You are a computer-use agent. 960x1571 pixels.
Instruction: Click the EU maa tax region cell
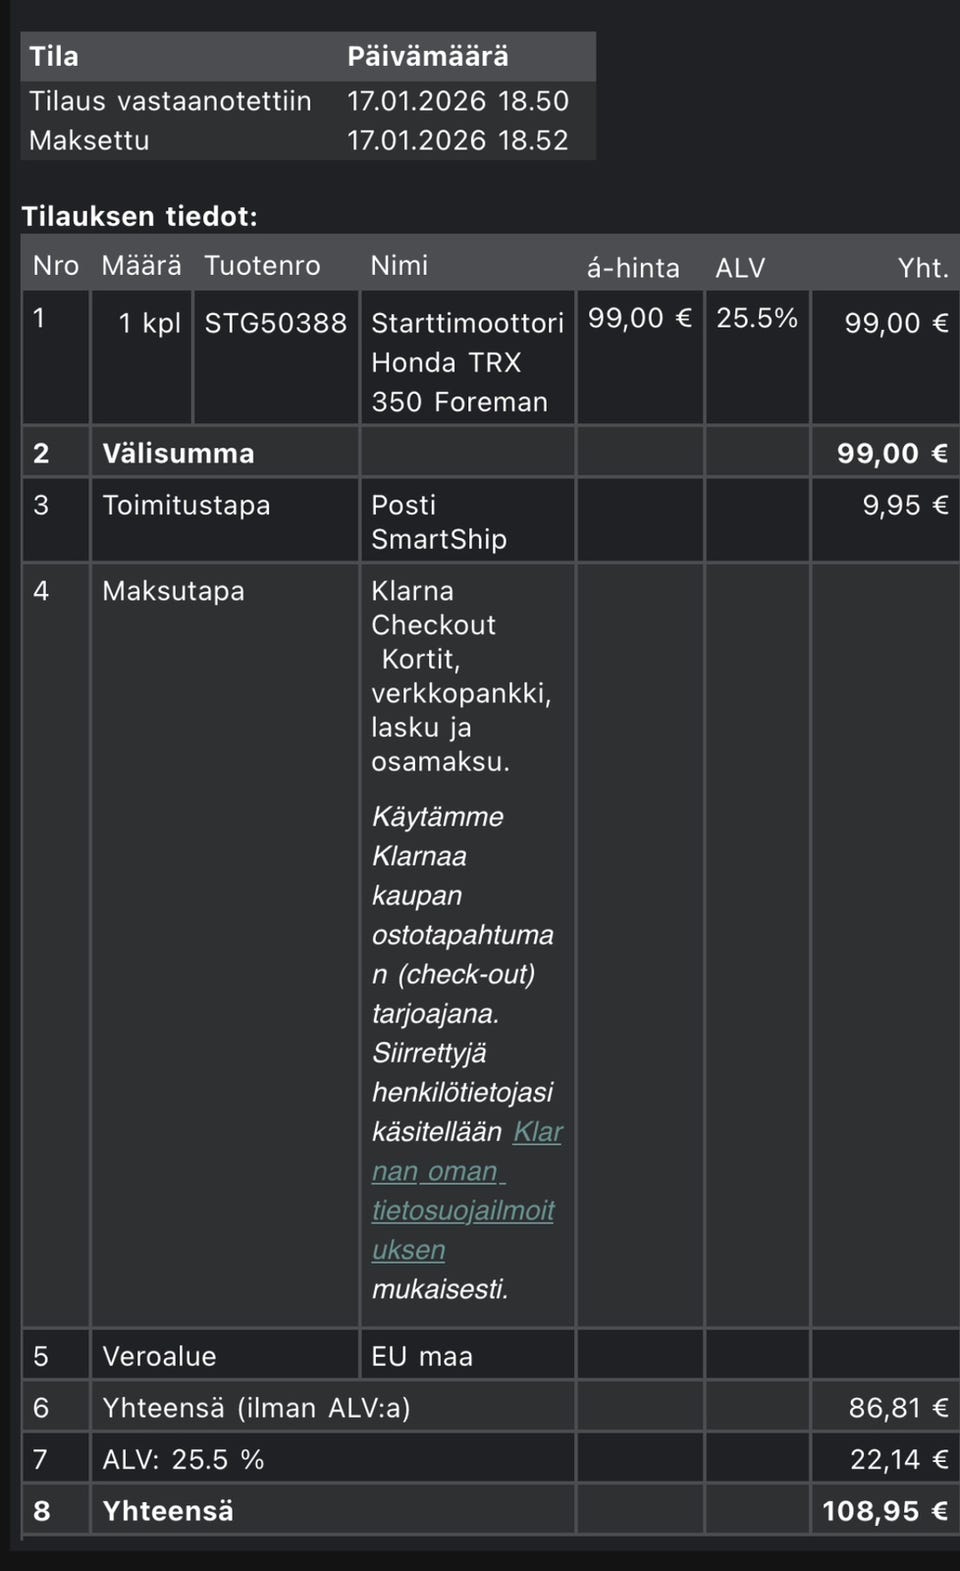(421, 1356)
